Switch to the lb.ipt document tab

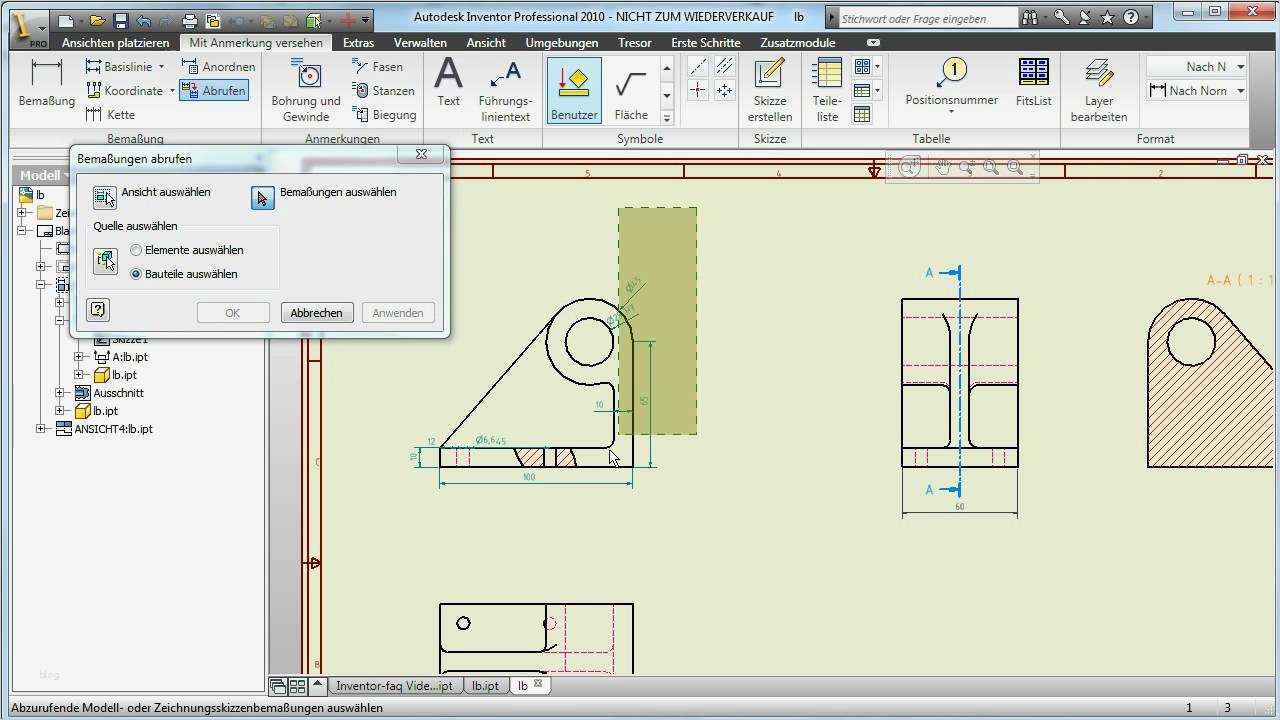486,686
